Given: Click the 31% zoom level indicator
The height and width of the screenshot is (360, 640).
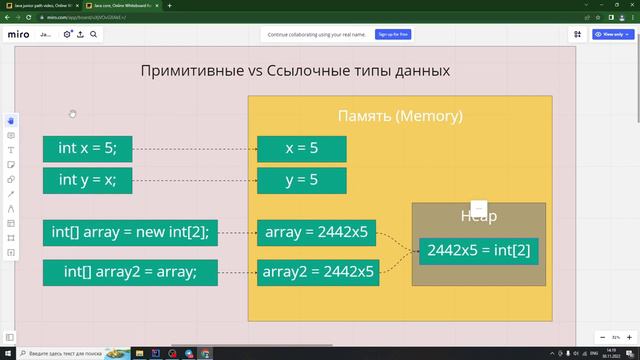Looking at the screenshot, I should pos(616,338).
